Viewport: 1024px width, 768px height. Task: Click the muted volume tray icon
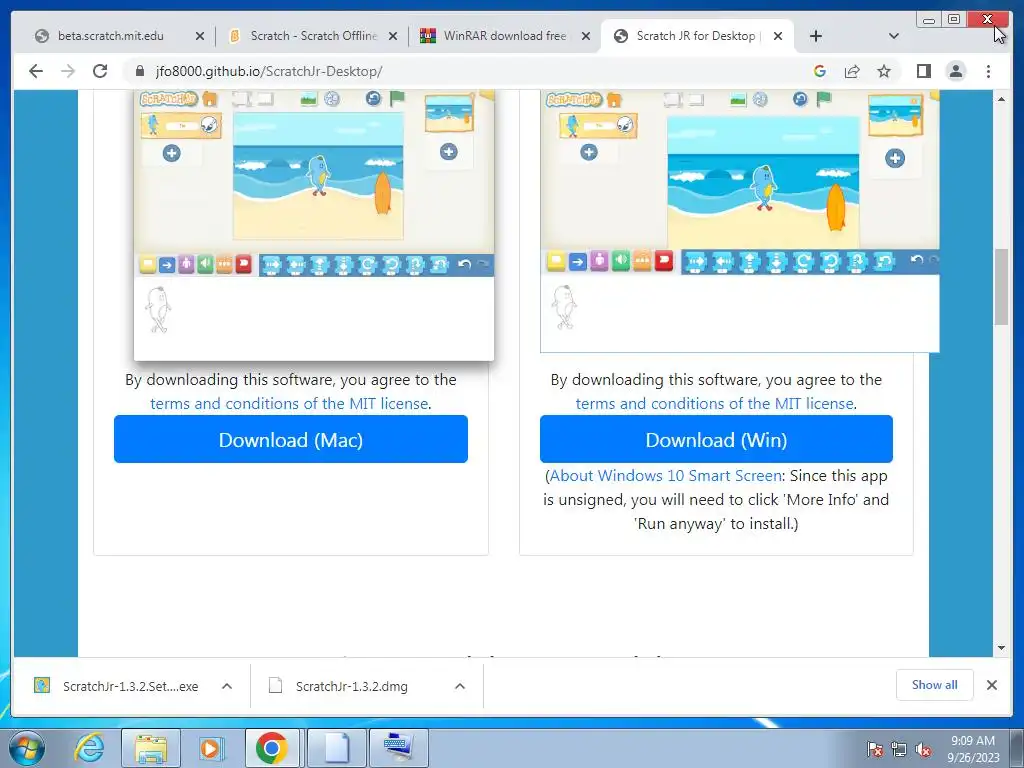tap(923, 750)
